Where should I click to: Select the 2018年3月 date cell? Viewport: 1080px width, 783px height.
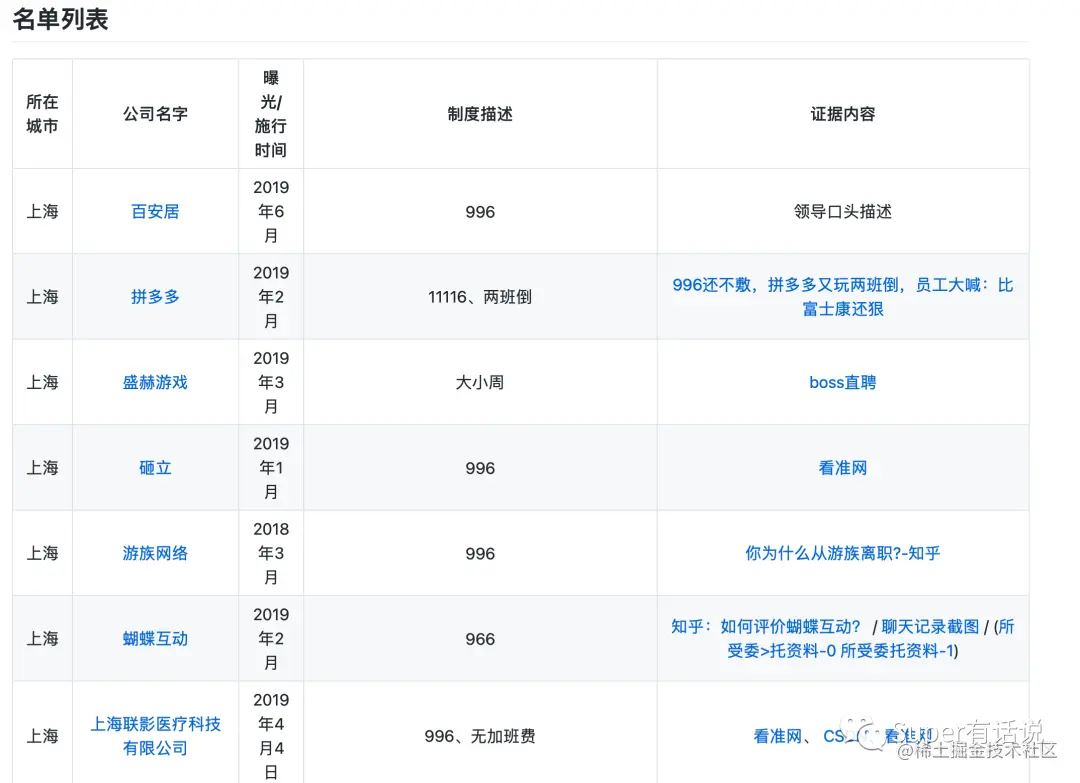click(x=271, y=553)
